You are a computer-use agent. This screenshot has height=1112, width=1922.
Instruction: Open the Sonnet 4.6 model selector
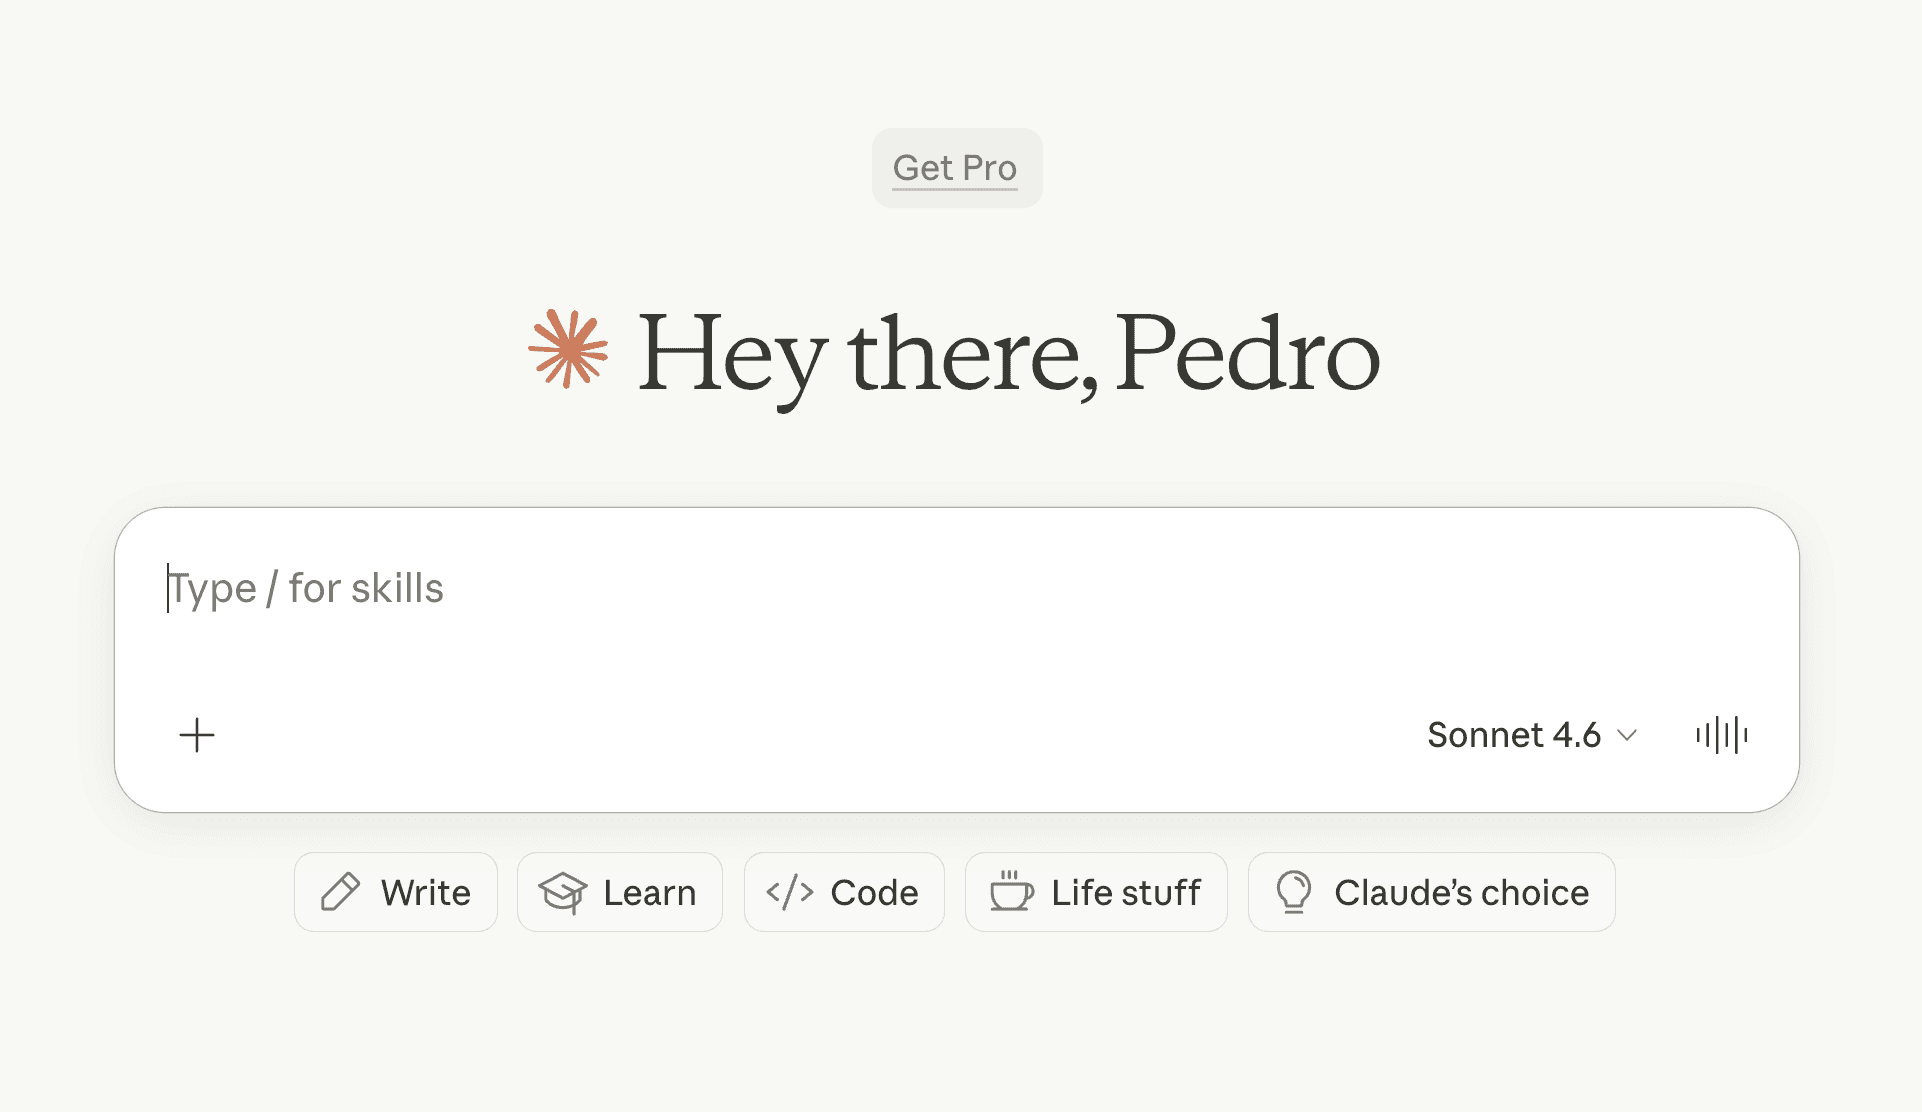(x=1514, y=735)
